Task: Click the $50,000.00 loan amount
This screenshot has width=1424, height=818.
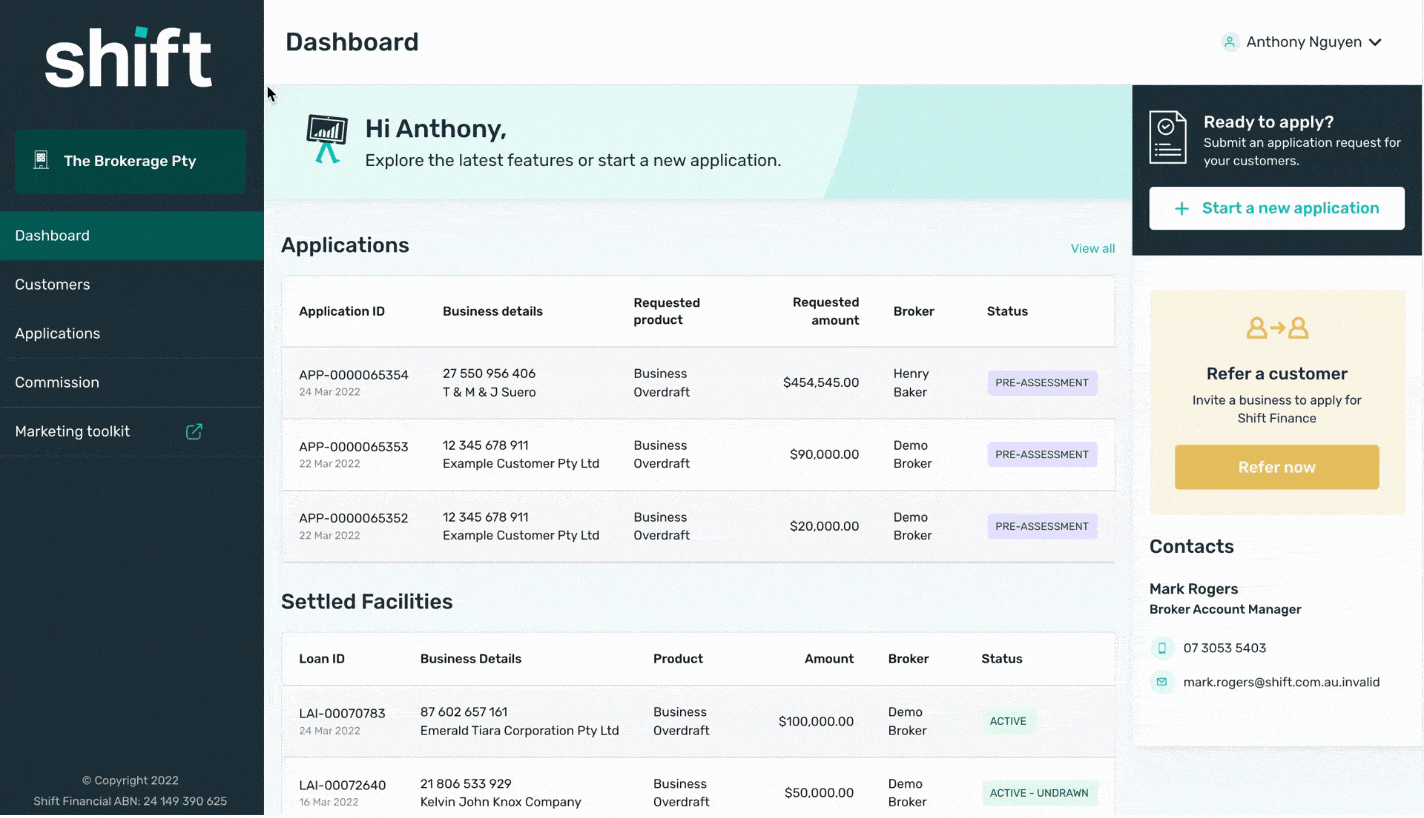Action: (x=819, y=794)
